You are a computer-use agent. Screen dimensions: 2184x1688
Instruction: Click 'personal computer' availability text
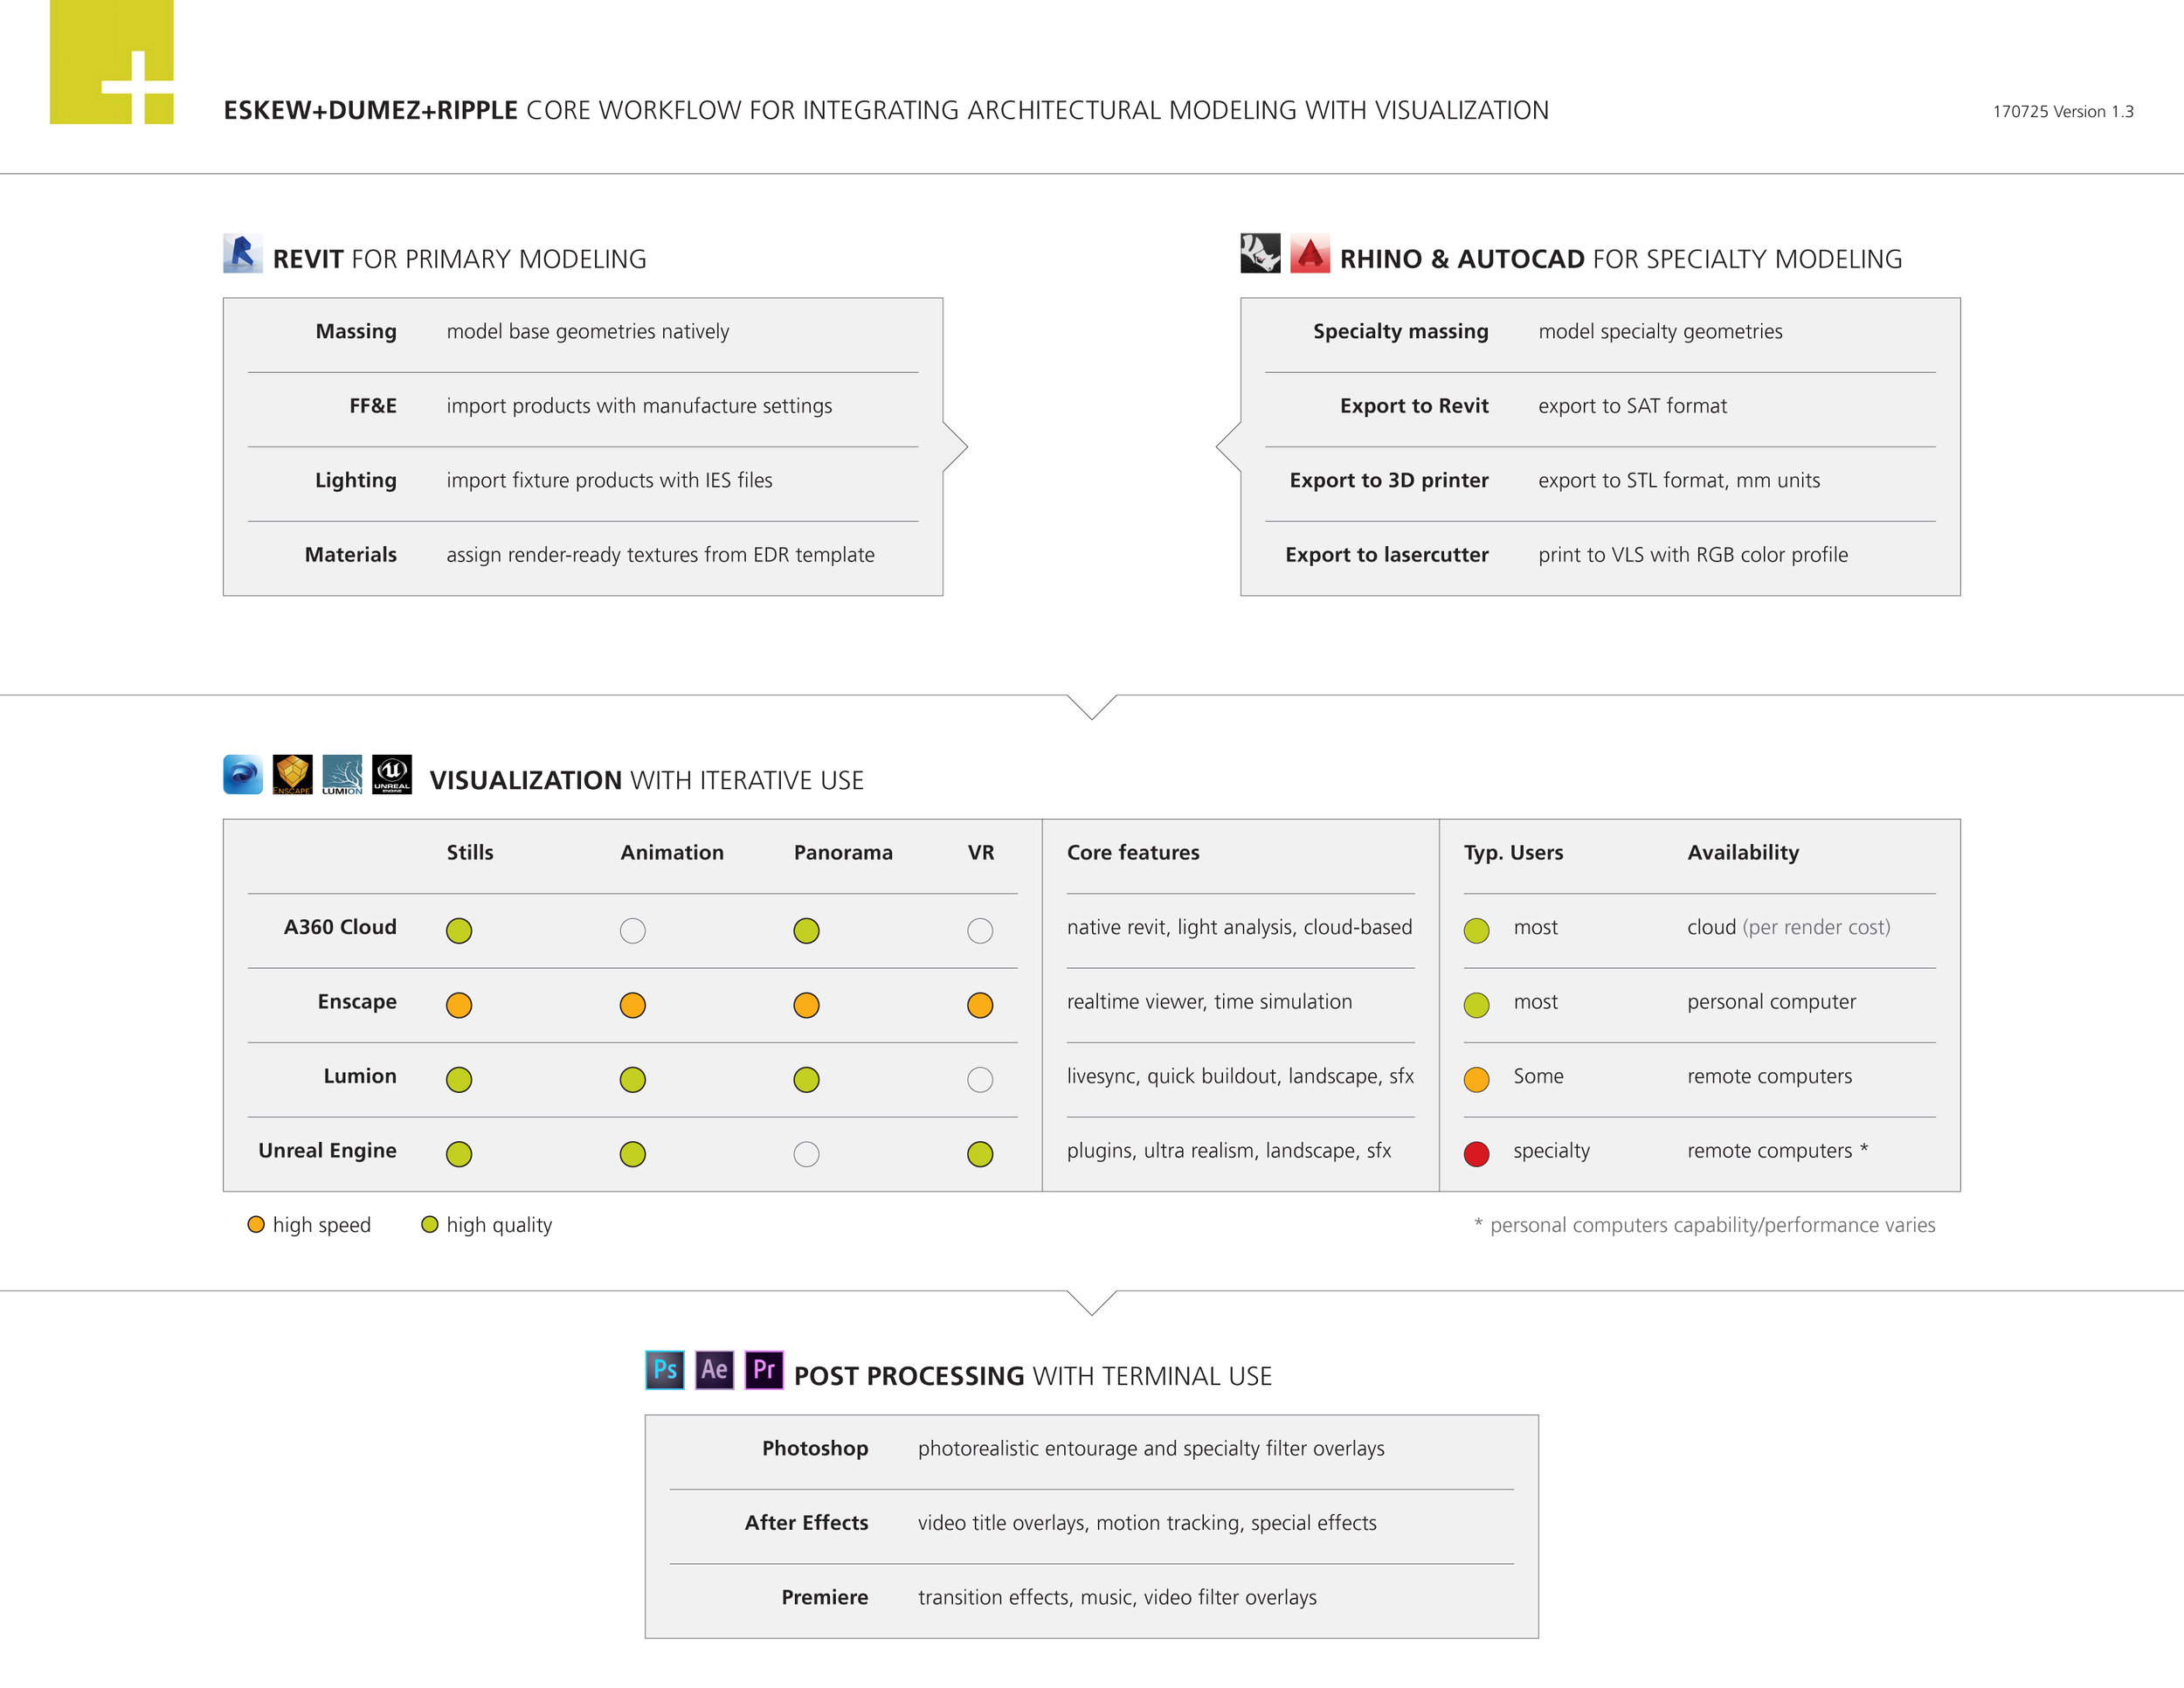(1771, 1002)
